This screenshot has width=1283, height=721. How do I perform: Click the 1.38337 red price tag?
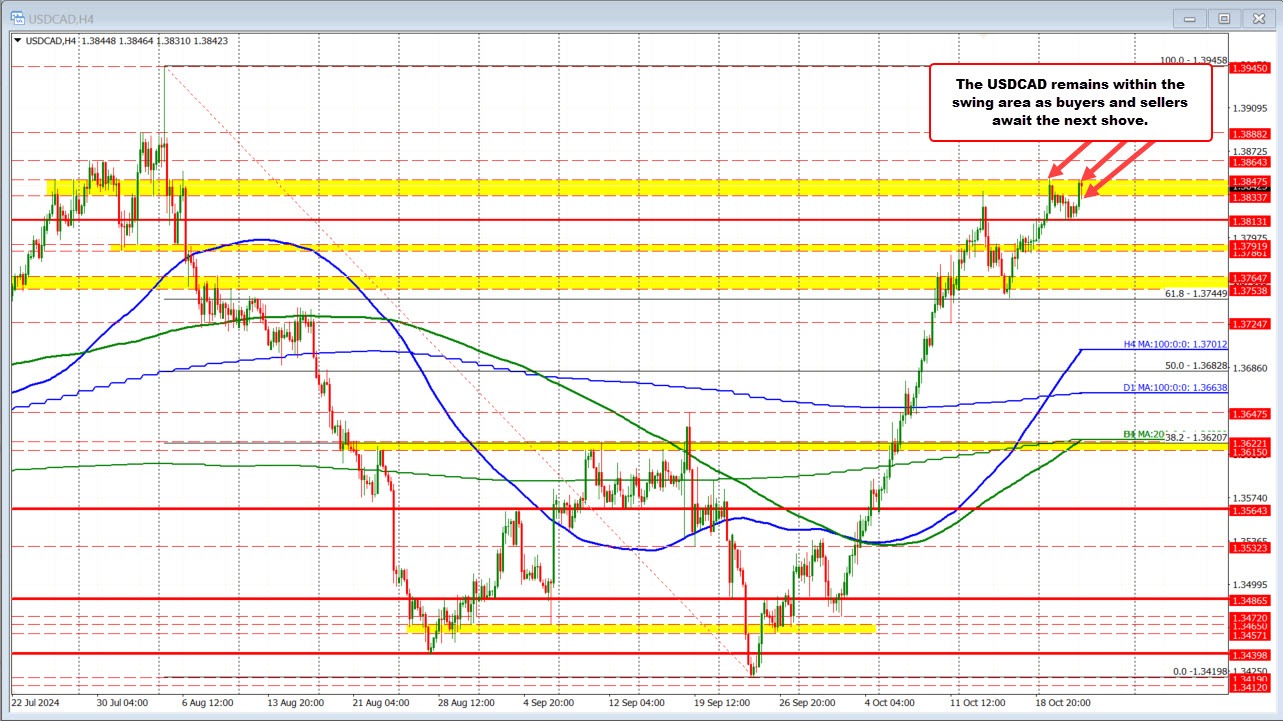pyautogui.click(x=1250, y=197)
